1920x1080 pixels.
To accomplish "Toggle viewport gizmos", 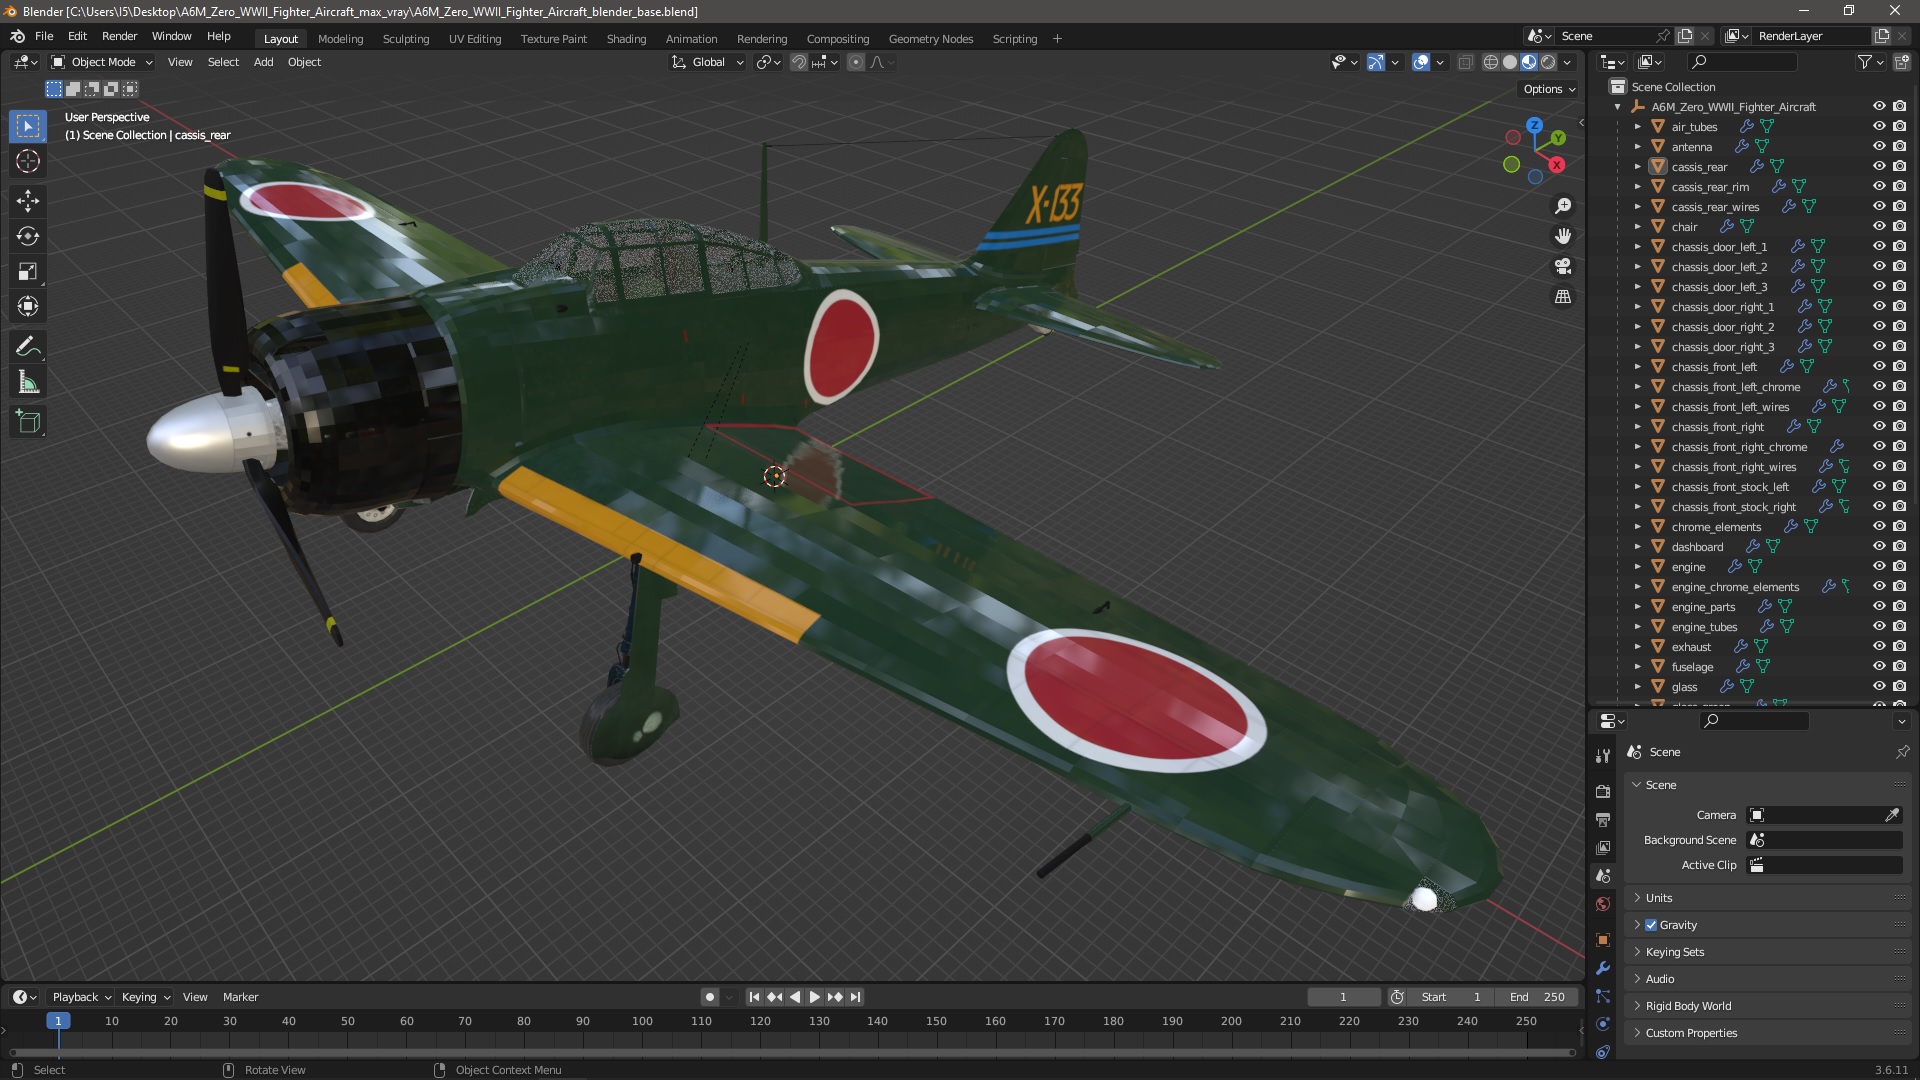I will point(1376,62).
